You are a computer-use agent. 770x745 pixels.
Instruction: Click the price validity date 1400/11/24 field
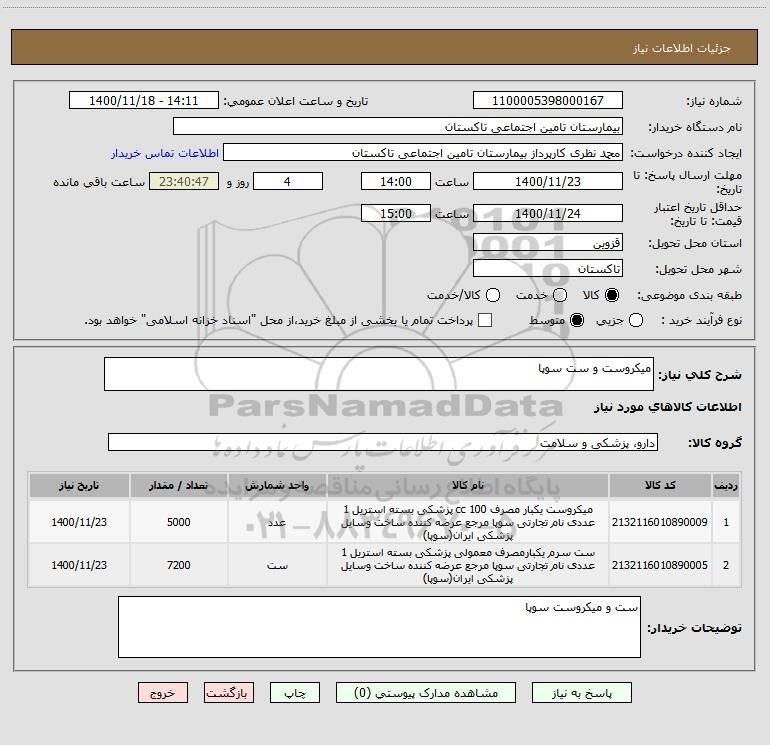548,213
